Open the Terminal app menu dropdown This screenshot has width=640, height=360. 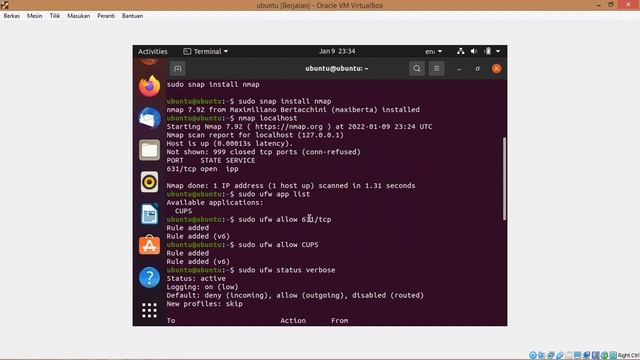pos(206,51)
